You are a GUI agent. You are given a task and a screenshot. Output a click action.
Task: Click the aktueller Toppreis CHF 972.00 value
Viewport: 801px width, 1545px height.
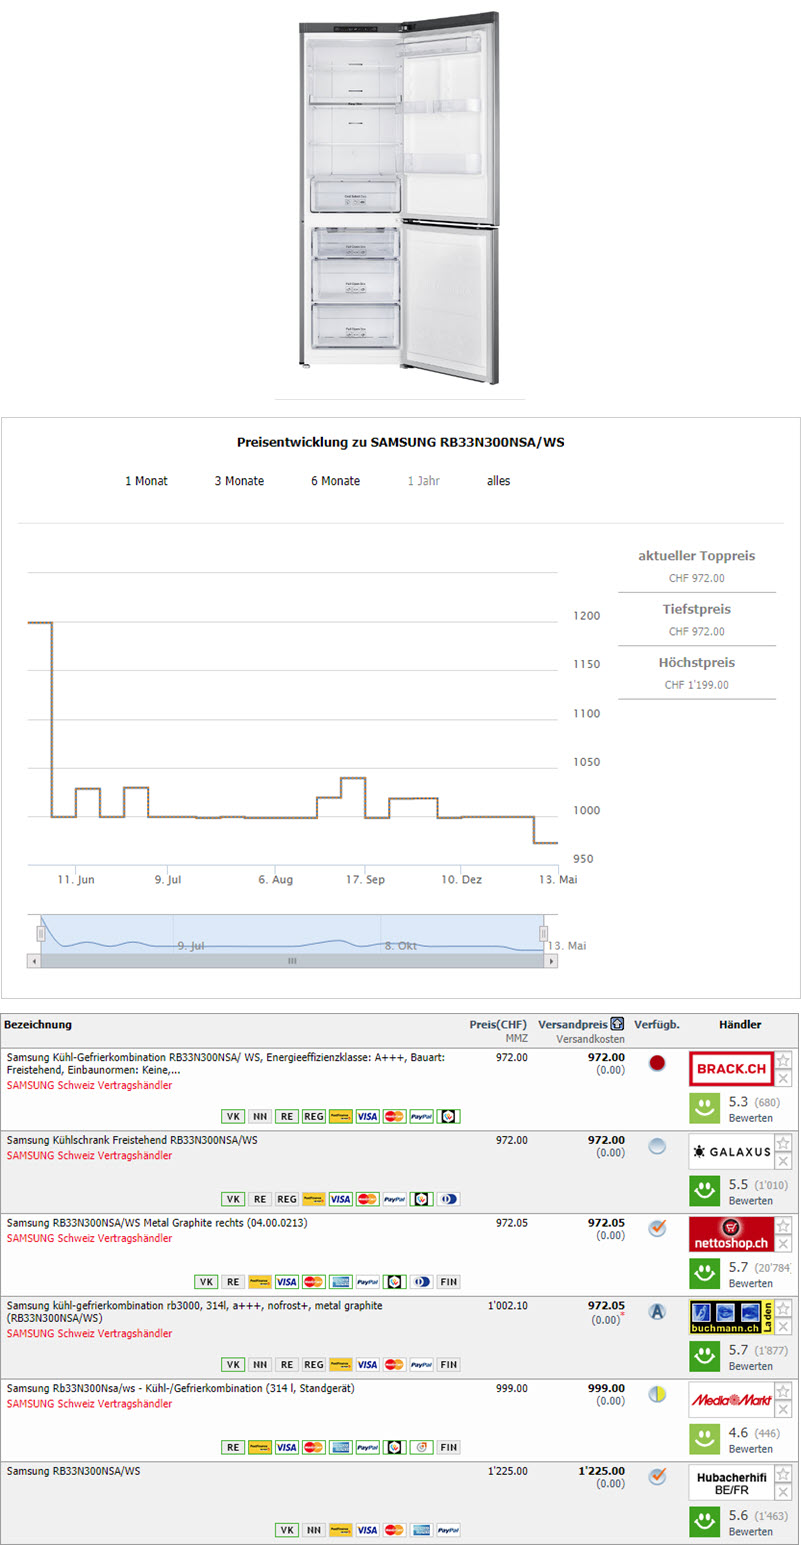tap(697, 578)
